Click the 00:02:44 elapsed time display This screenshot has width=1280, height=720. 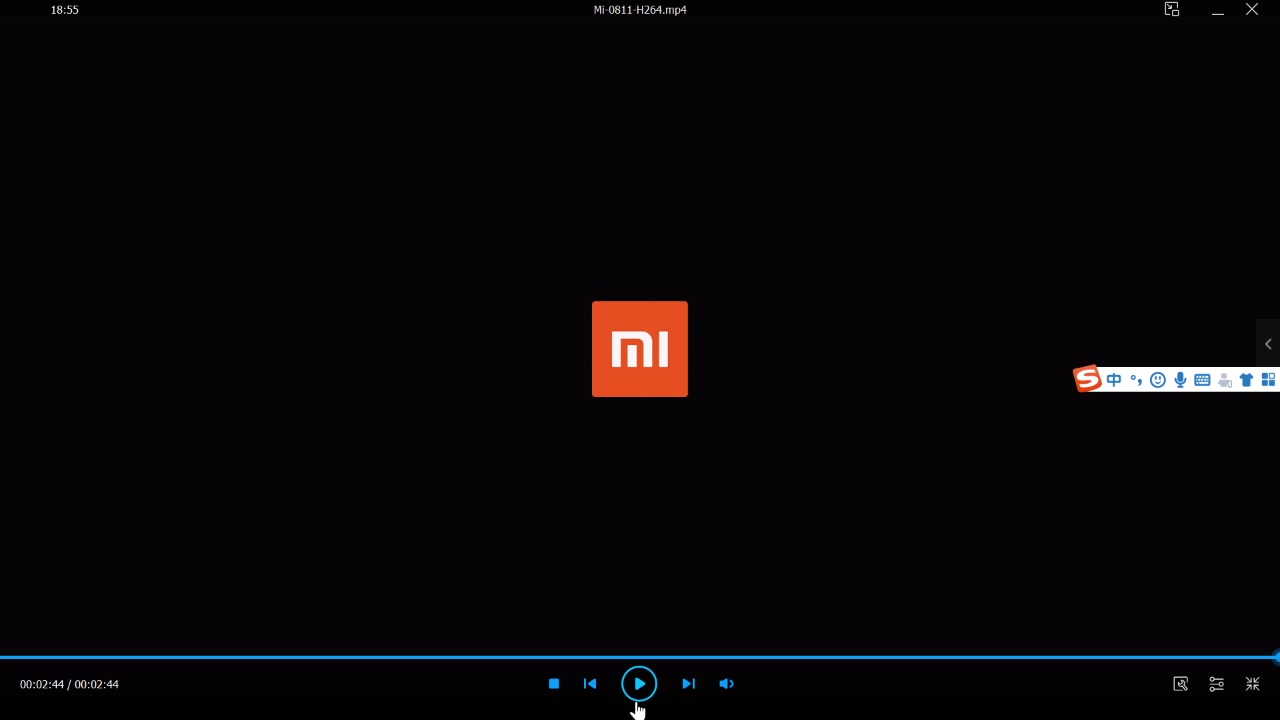tap(42, 684)
